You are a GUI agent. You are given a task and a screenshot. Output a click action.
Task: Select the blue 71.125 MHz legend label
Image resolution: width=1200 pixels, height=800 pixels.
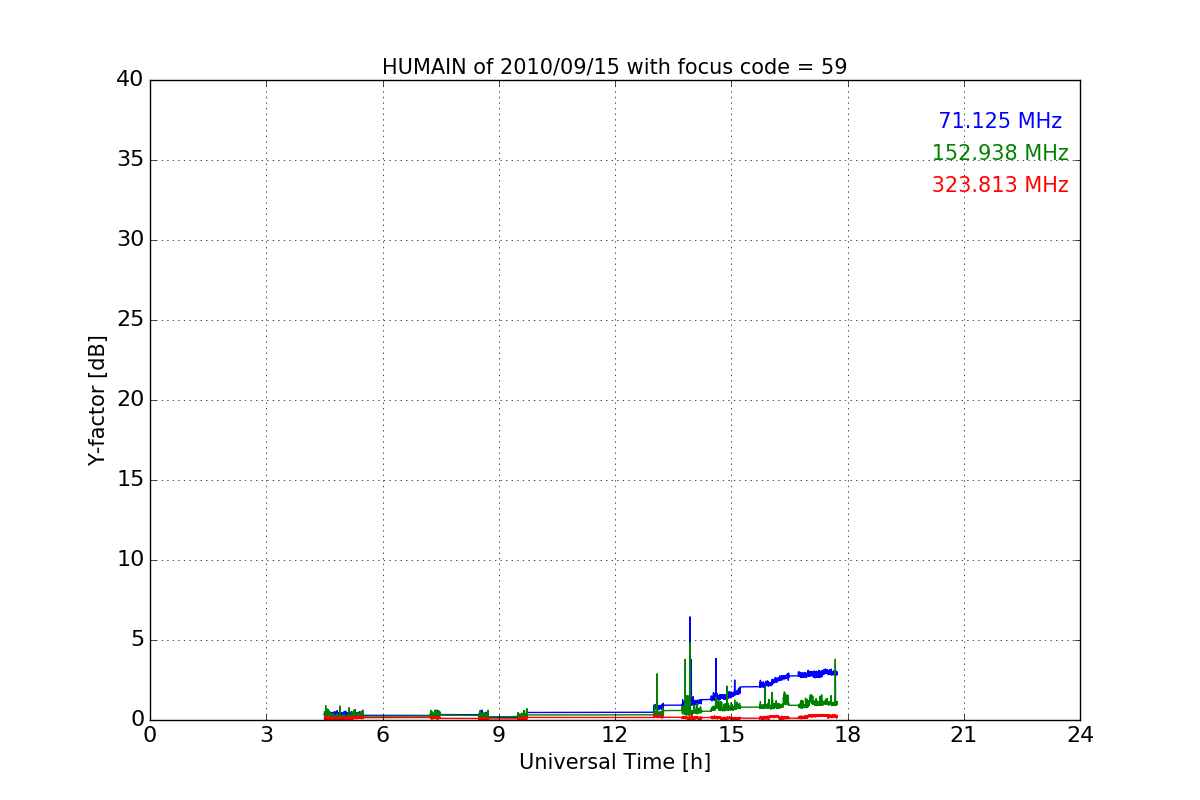[1000, 121]
